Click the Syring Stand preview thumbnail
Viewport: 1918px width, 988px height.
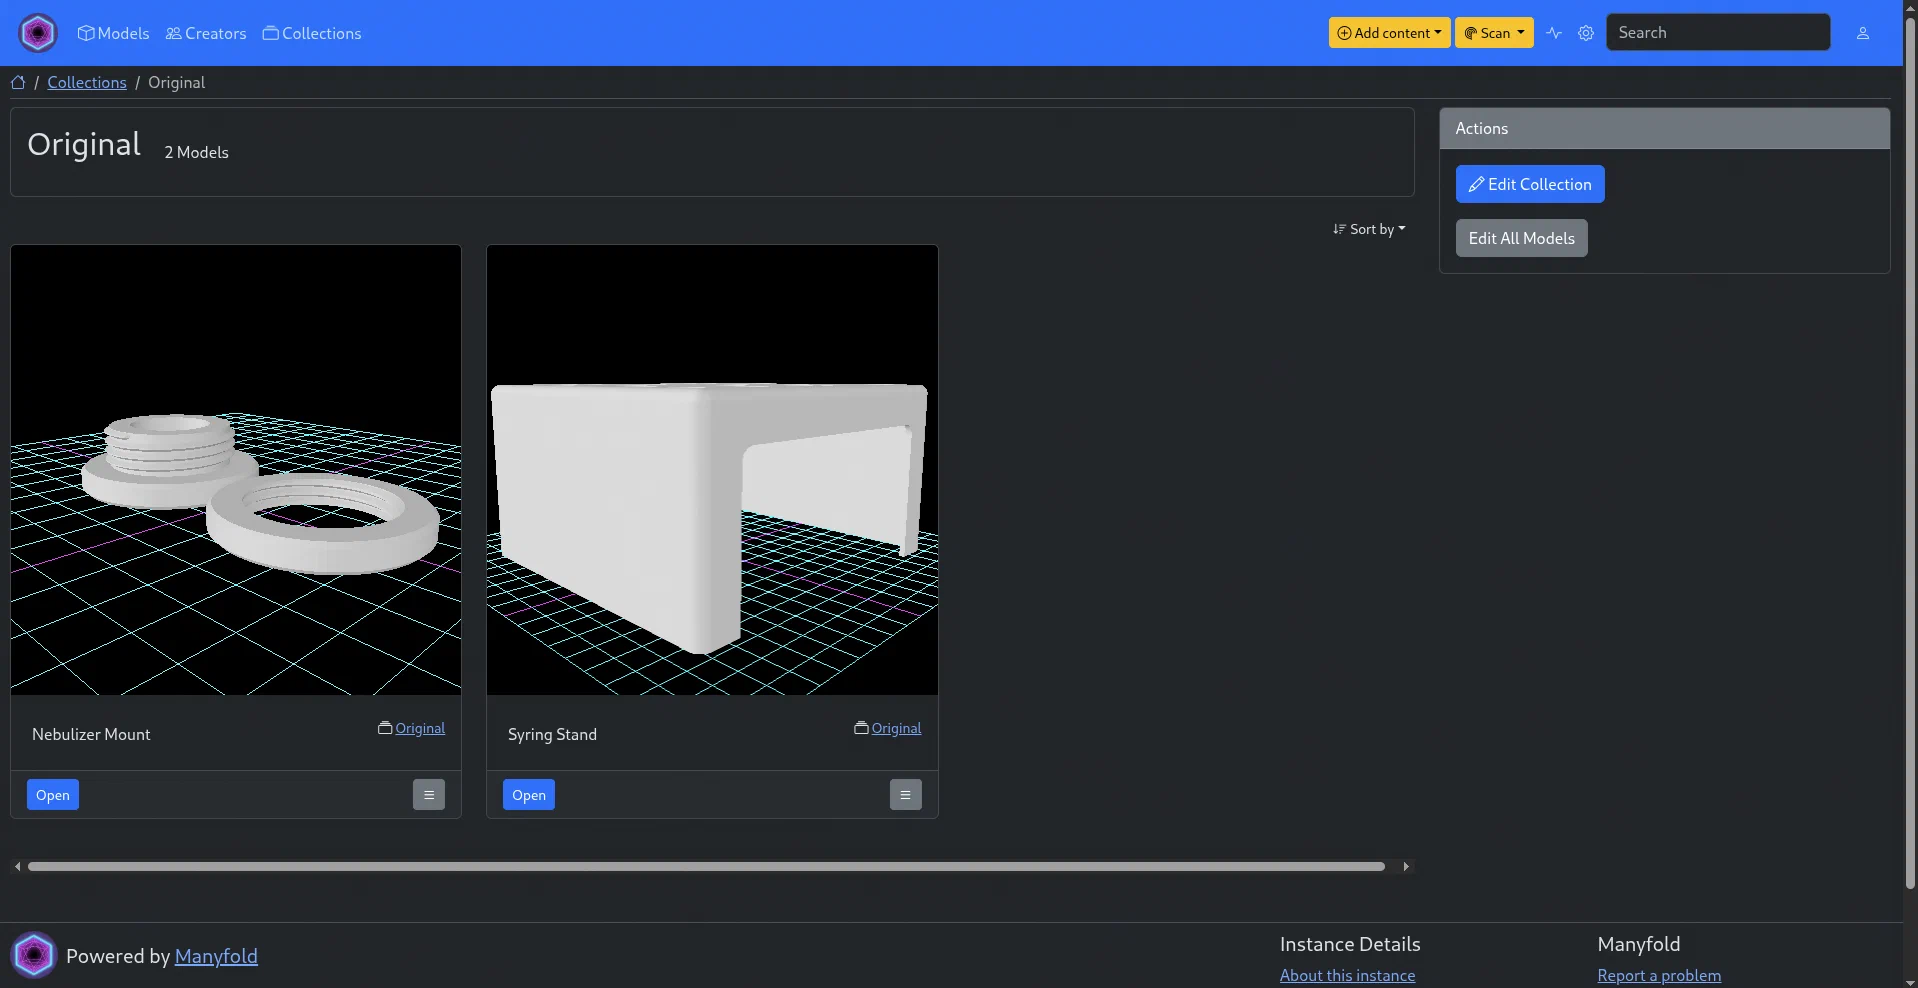tap(712, 470)
